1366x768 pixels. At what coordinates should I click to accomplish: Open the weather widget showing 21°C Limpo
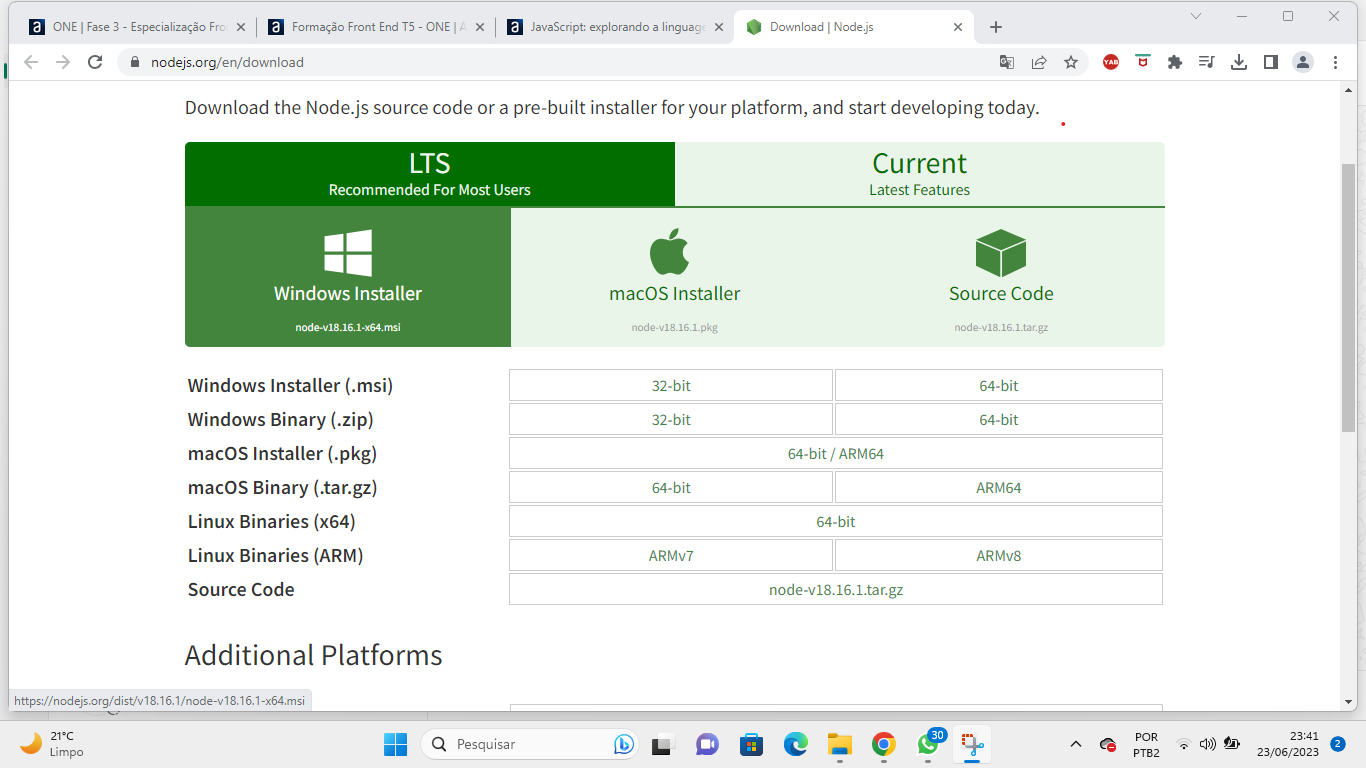click(x=52, y=744)
